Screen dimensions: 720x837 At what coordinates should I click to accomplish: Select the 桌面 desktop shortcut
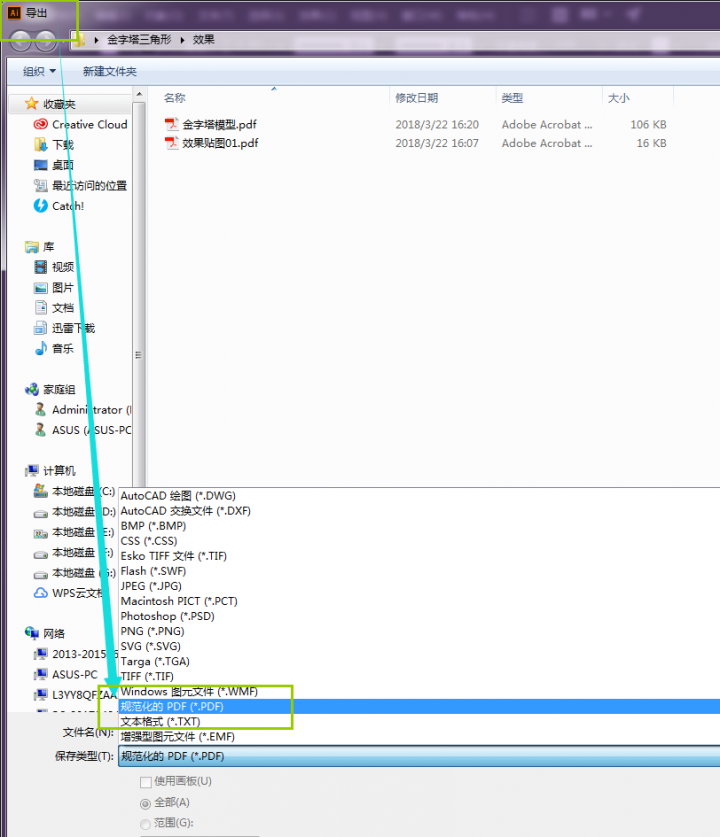41,165
